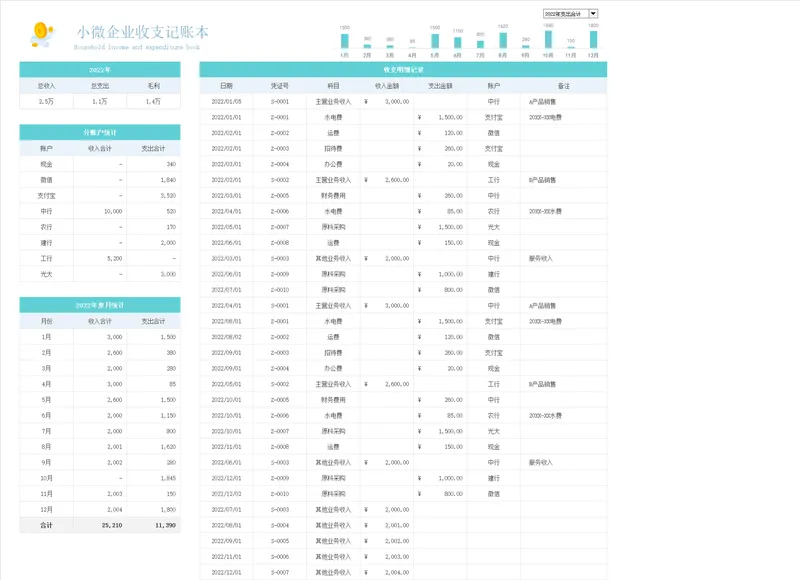Select the 总收入 header cell
The height and width of the screenshot is (580, 800).
coord(46,86)
